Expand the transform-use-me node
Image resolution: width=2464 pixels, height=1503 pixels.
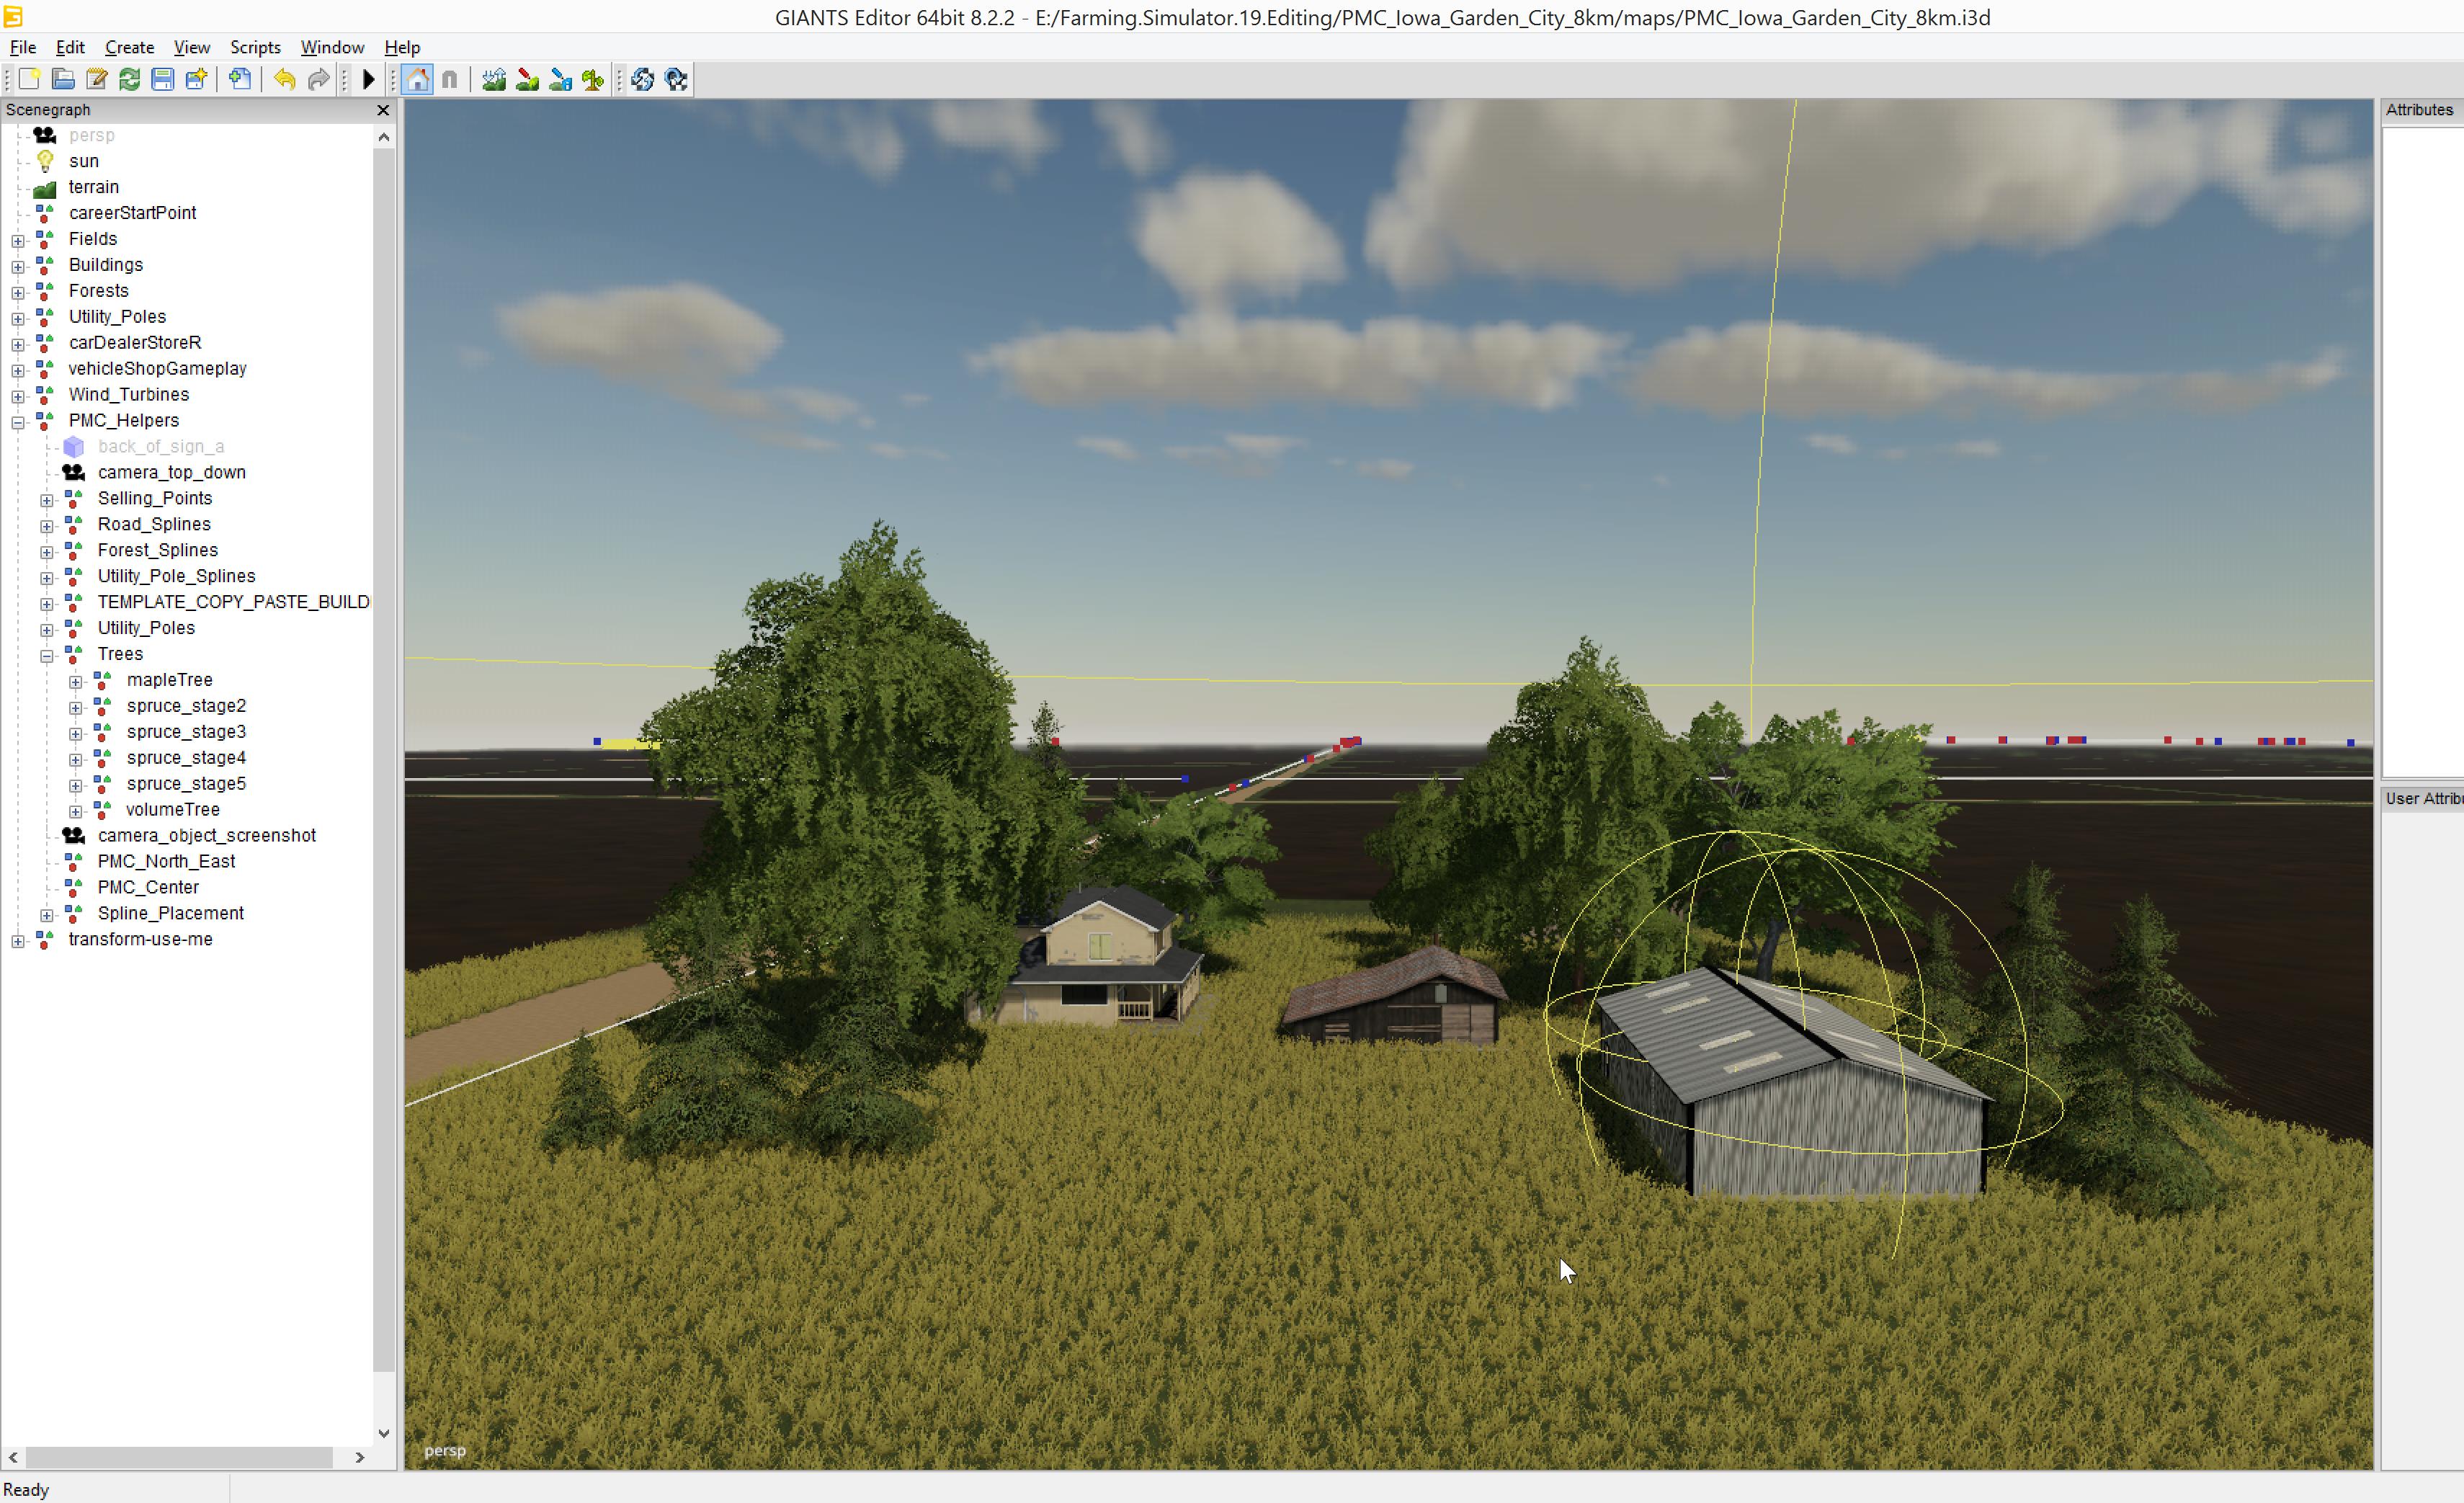point(18,941)
